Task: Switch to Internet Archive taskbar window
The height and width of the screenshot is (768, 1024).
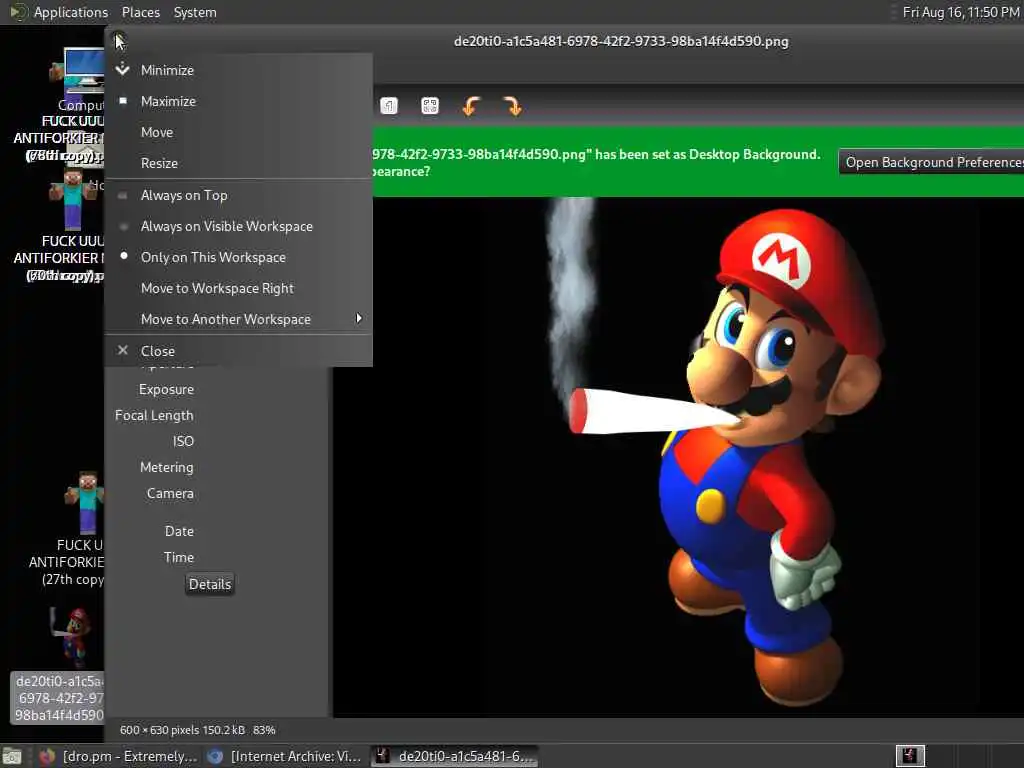Action: point(285,756)
